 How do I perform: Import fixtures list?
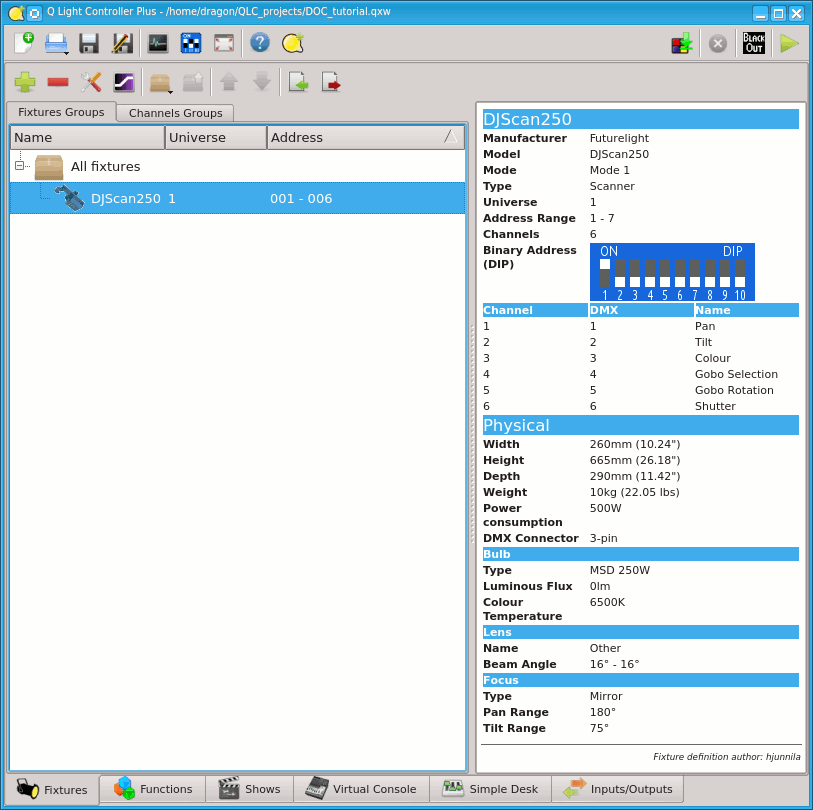coord(298,82)
